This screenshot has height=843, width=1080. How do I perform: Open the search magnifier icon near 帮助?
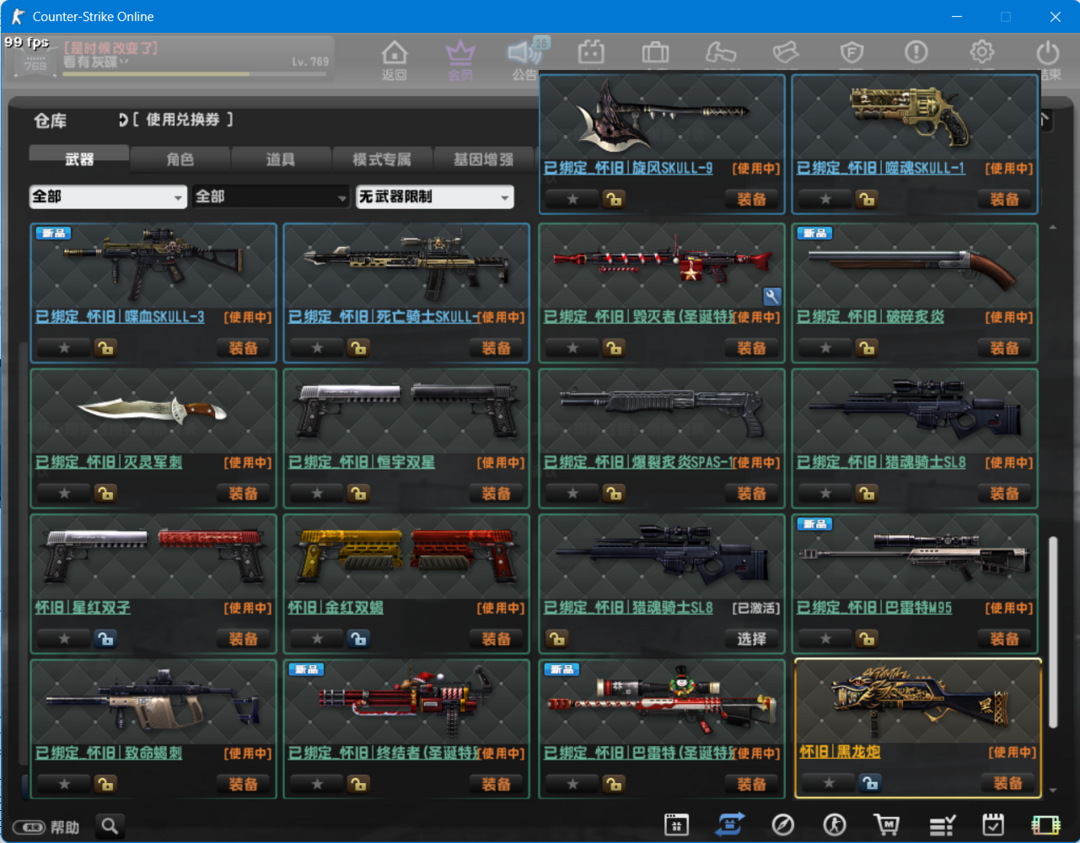coord(110,826)
